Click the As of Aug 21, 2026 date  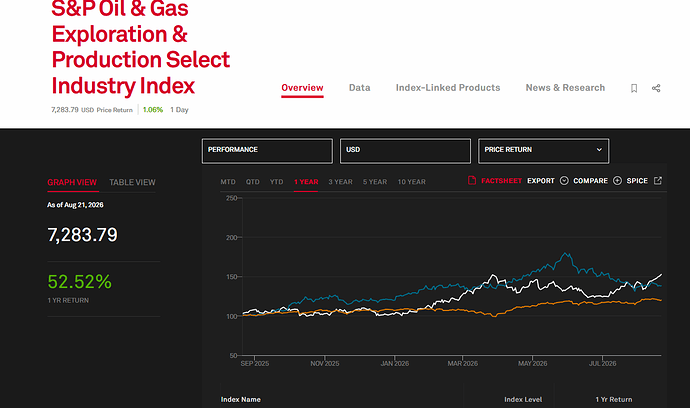[75, 205]
